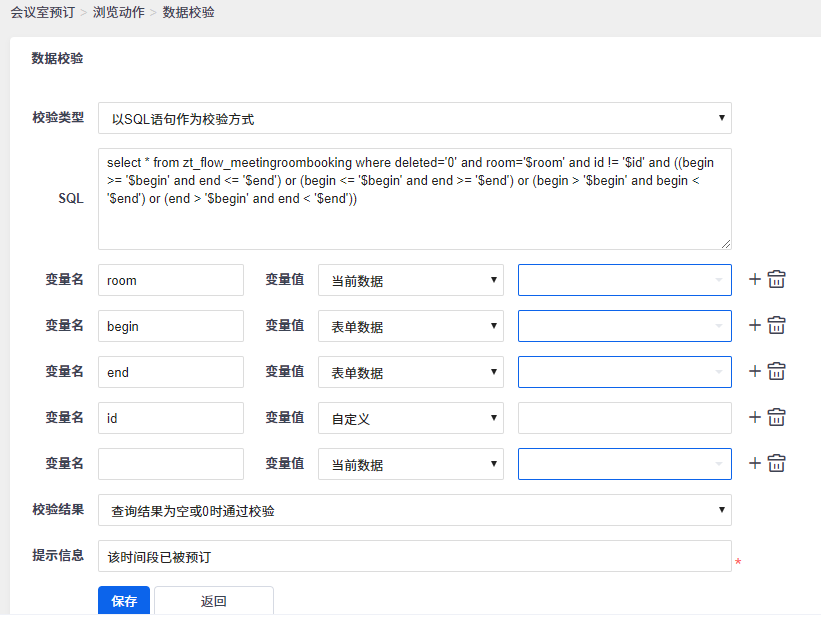Expand the 校验结果 dropdown
The image size is (821, 621).
414,510
